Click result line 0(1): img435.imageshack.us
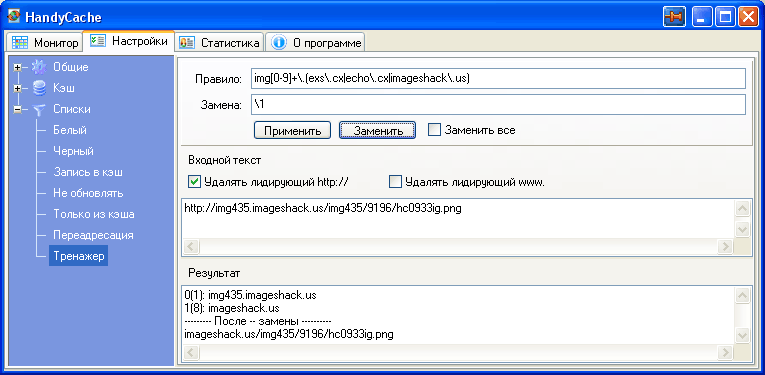Image resolution: width=765 pixels, height=375 pixels. (251, 296)
